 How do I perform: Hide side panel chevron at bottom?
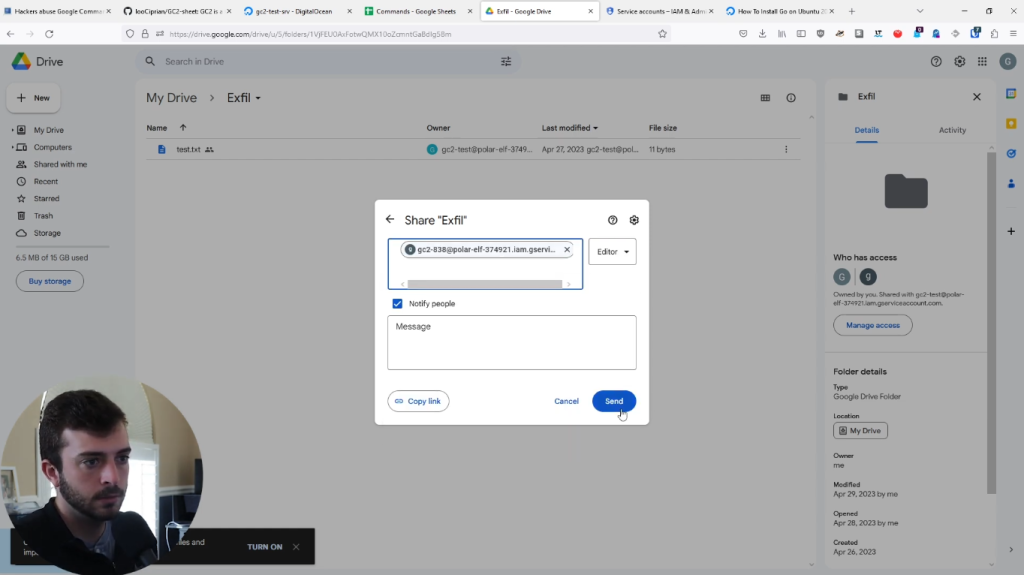pos(1011,550)
